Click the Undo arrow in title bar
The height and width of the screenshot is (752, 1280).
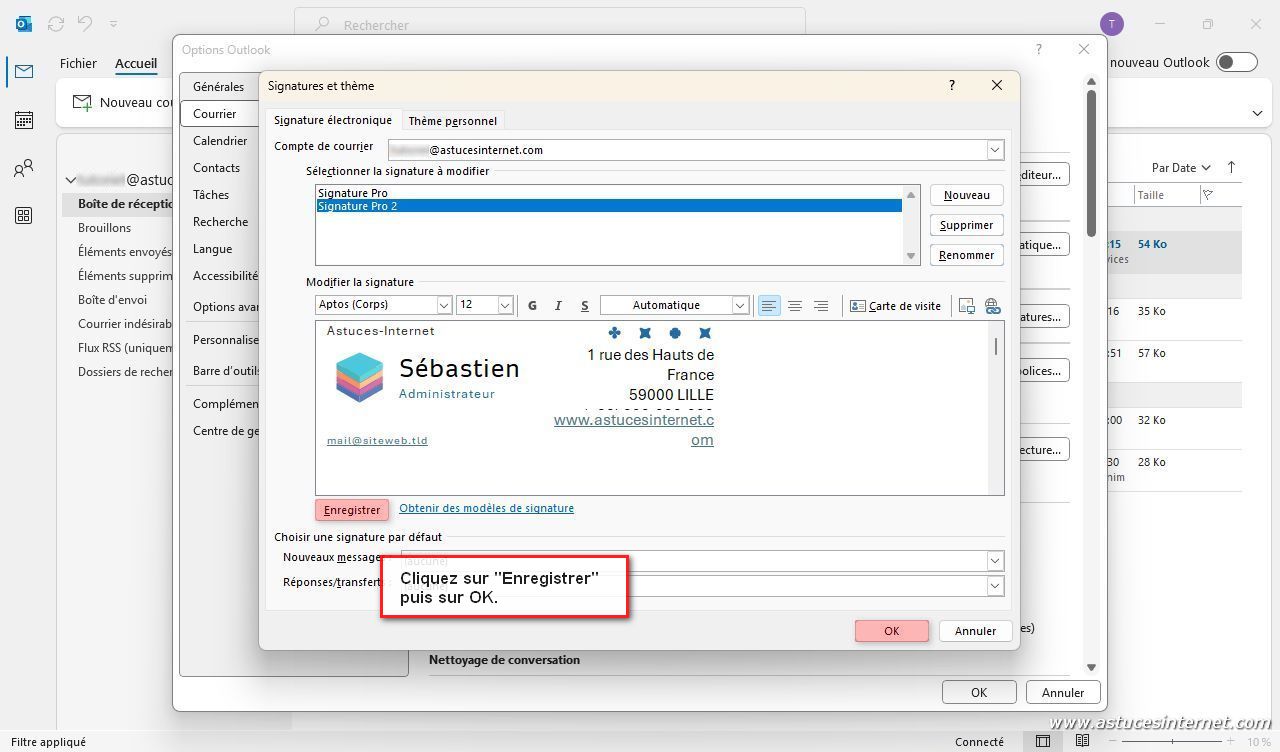coord(86,23)
